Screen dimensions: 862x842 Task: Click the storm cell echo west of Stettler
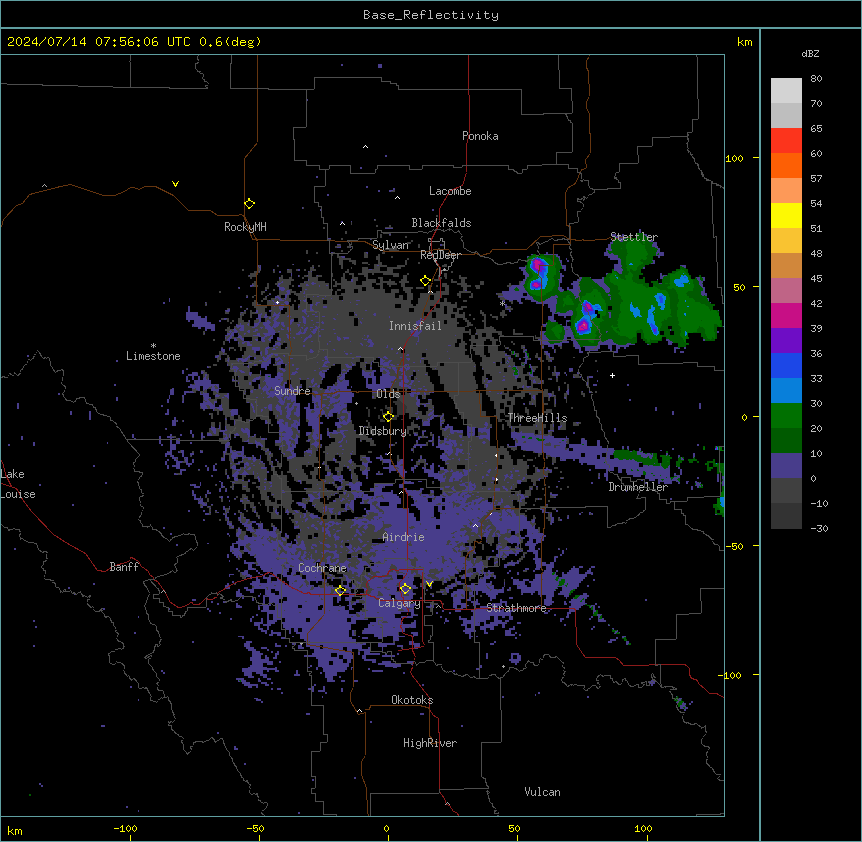pyautogui.click(x=540, y=276)
